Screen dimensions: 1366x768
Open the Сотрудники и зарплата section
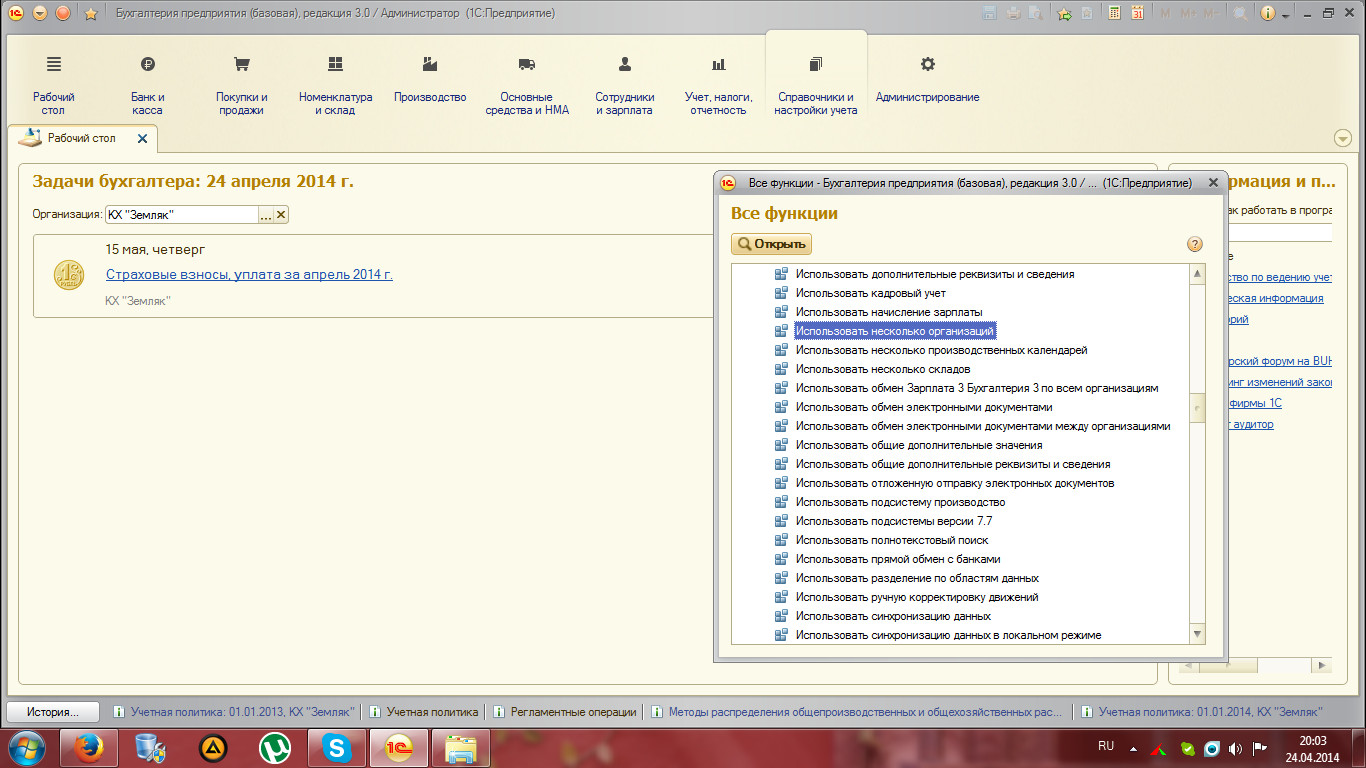tap(624, 87)
